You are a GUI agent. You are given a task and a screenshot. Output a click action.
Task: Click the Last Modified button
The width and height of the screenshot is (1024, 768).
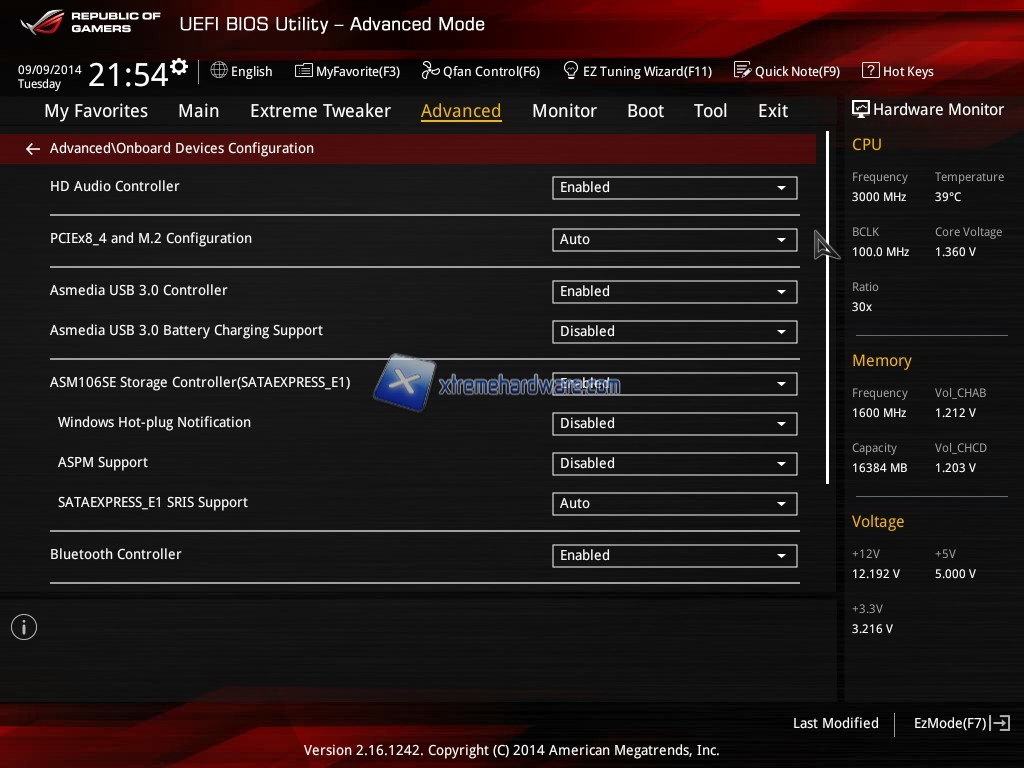(835, 723)
